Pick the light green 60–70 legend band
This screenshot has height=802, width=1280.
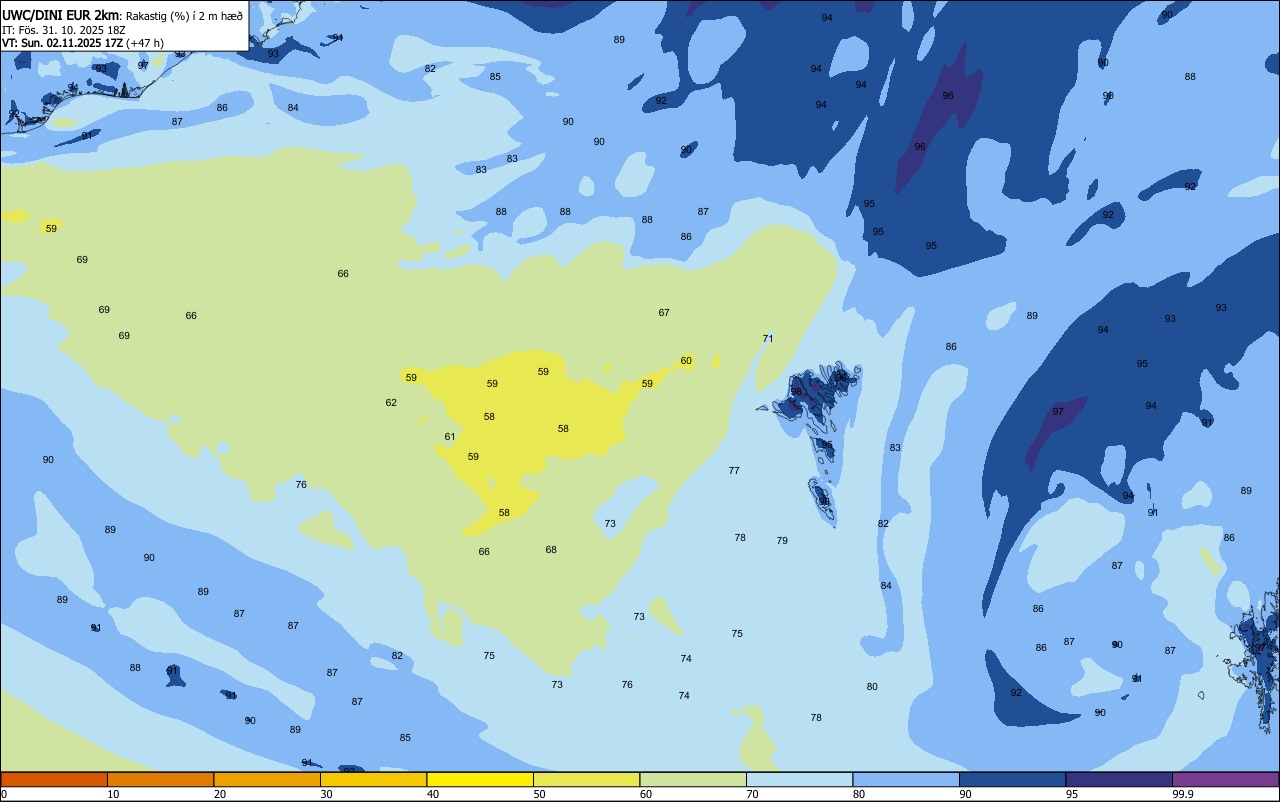[693, 779]
